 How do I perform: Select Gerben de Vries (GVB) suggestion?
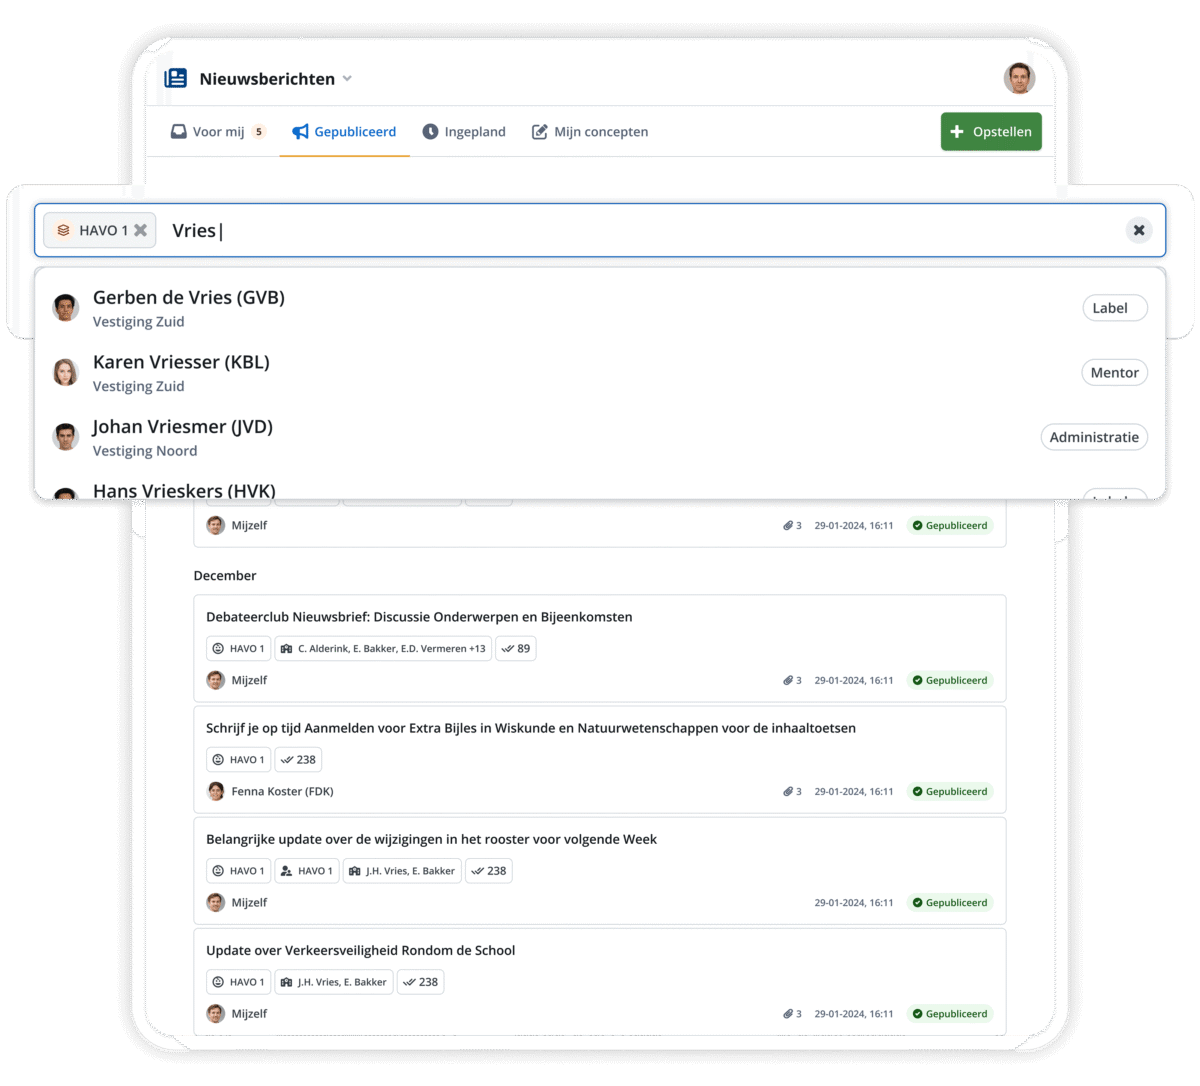[x=189, y=298]
